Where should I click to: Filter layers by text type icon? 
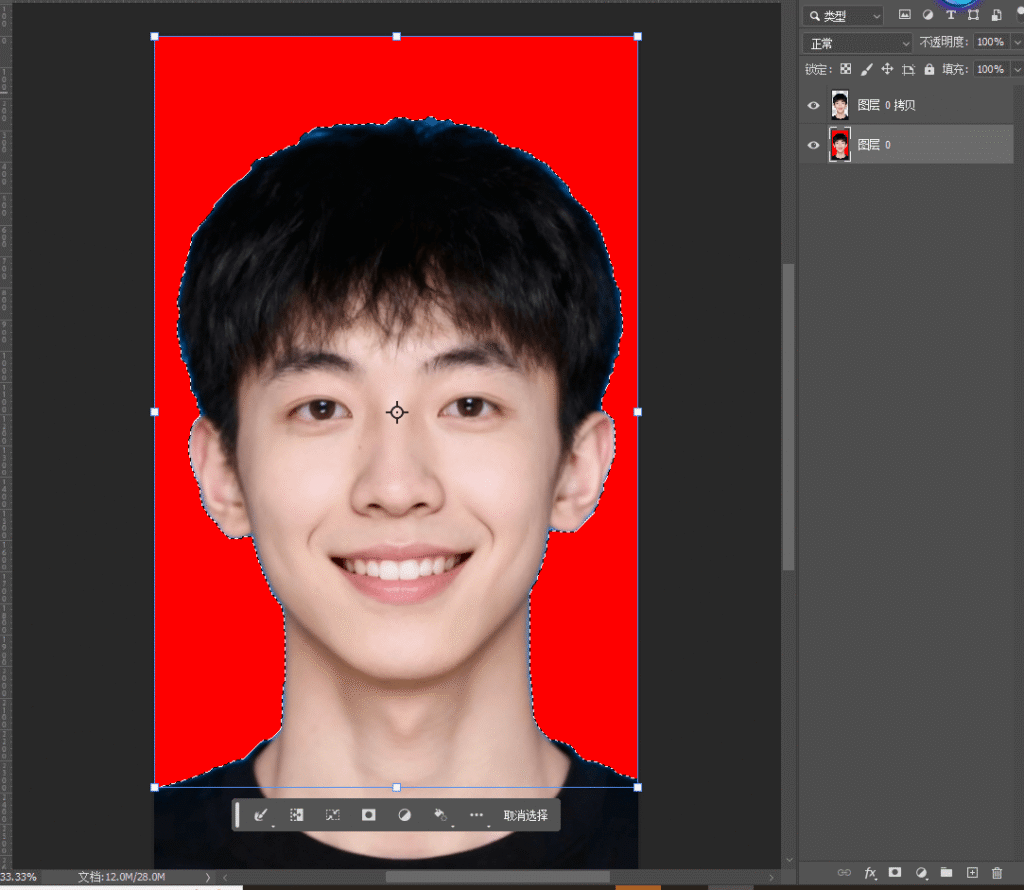(950, 15)
